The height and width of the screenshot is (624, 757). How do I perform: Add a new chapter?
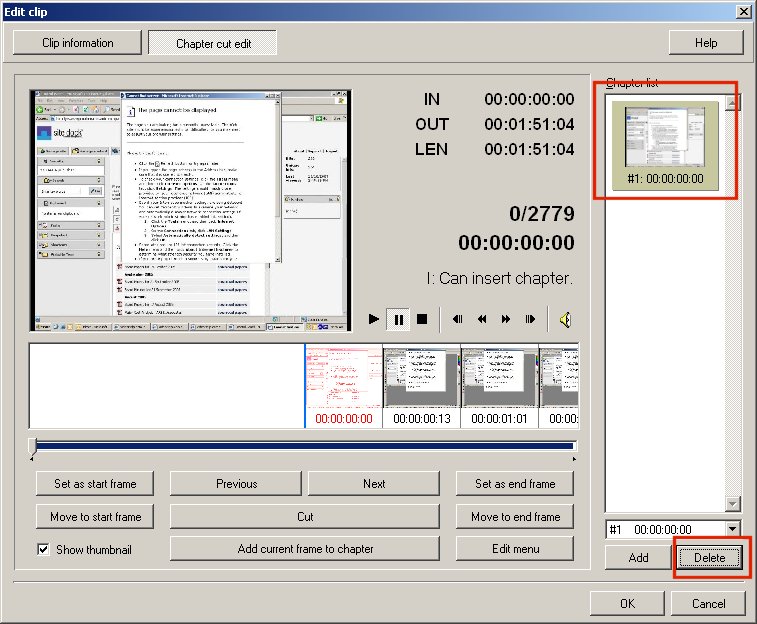[638, 557]
